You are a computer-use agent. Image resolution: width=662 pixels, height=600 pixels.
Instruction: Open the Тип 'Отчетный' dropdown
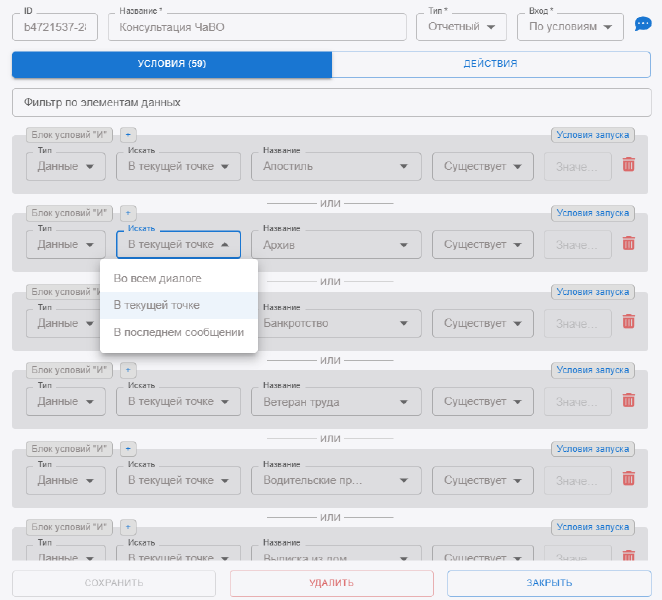[x=461, y=27]
